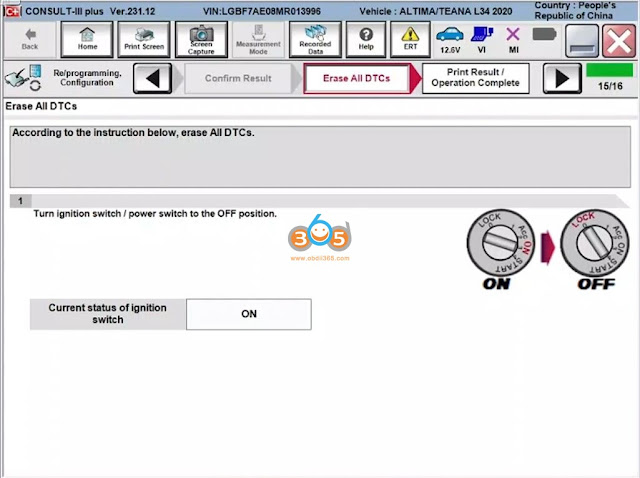The width and height of the screenshot is (640, 478).
Task: Go back with the Back button
Action: pyautogui.click(x=29, y=40)
